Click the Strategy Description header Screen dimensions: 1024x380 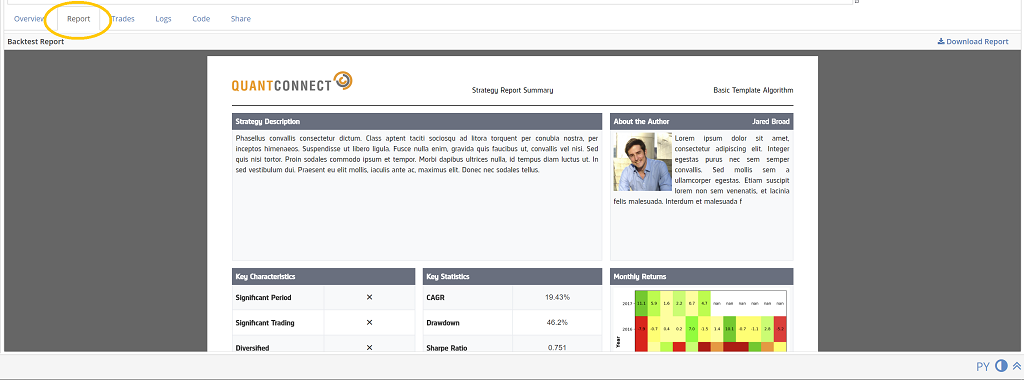417,121
